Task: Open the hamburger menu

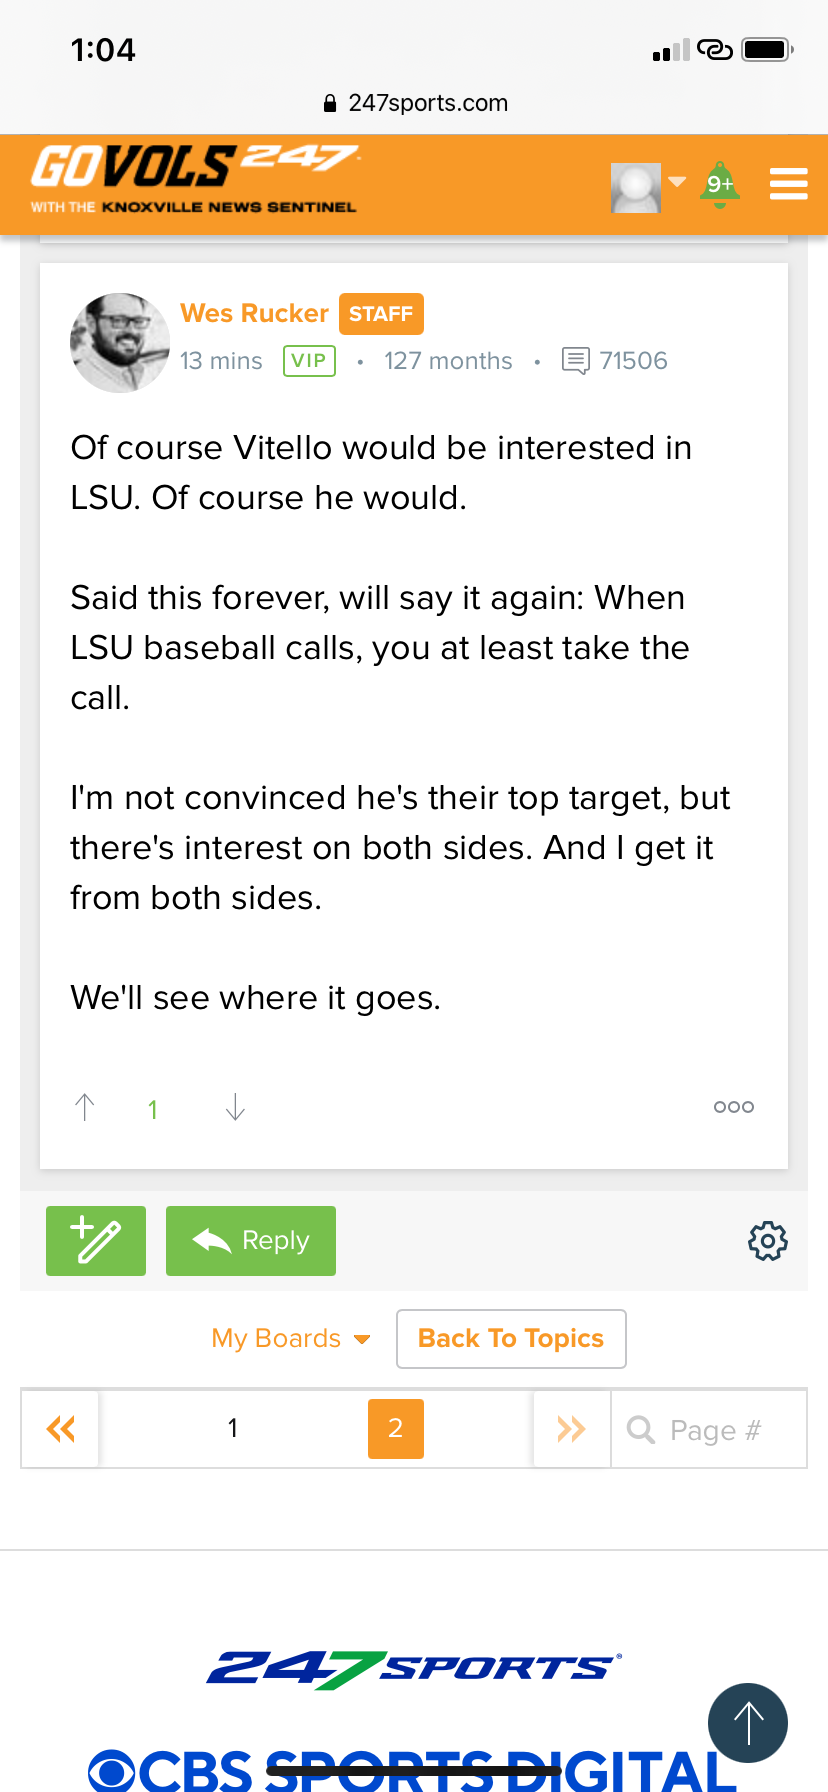Action: tap(788, 184)
